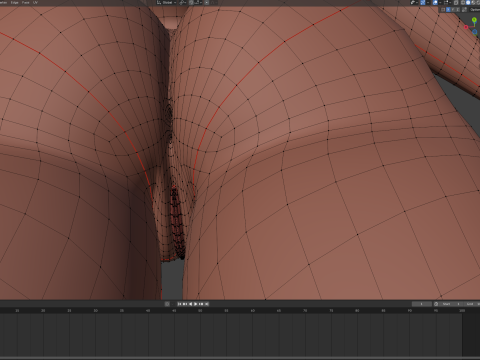Toggle proportional editing icon
The image size is (480, 360).
[x=206, y=2]
